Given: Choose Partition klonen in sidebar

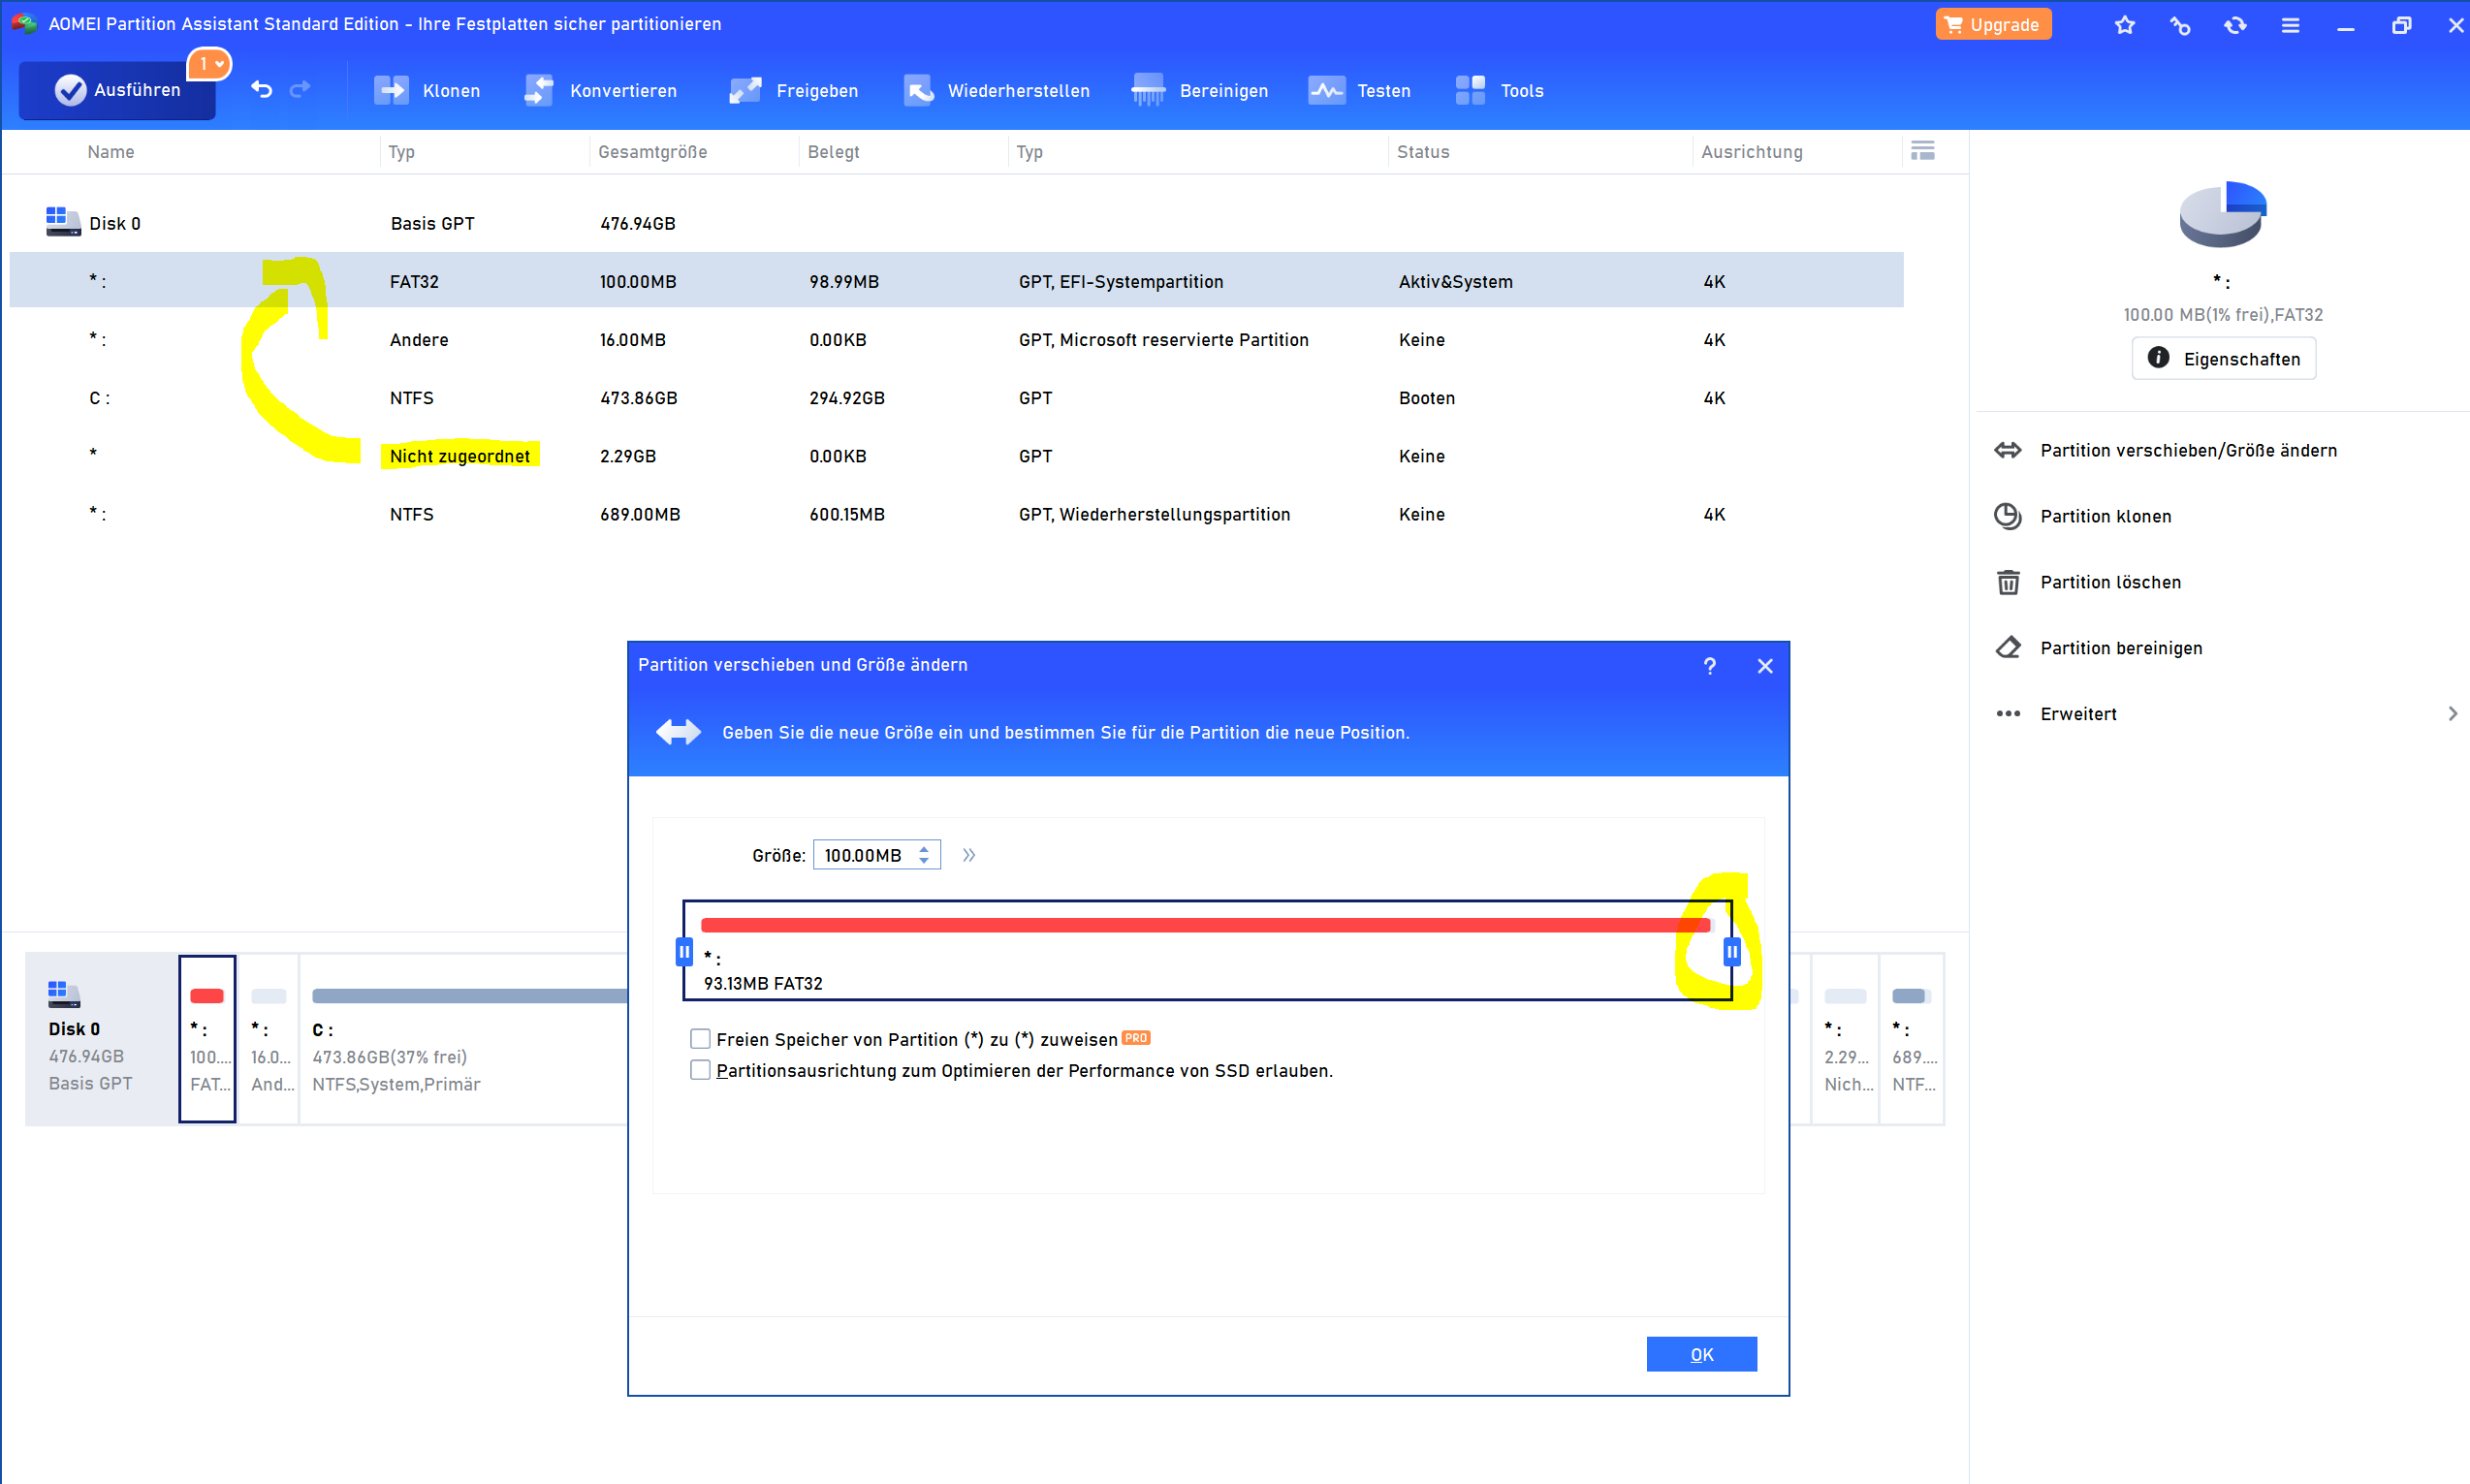Looking at the screenshot, I should tap(2105, 516).
